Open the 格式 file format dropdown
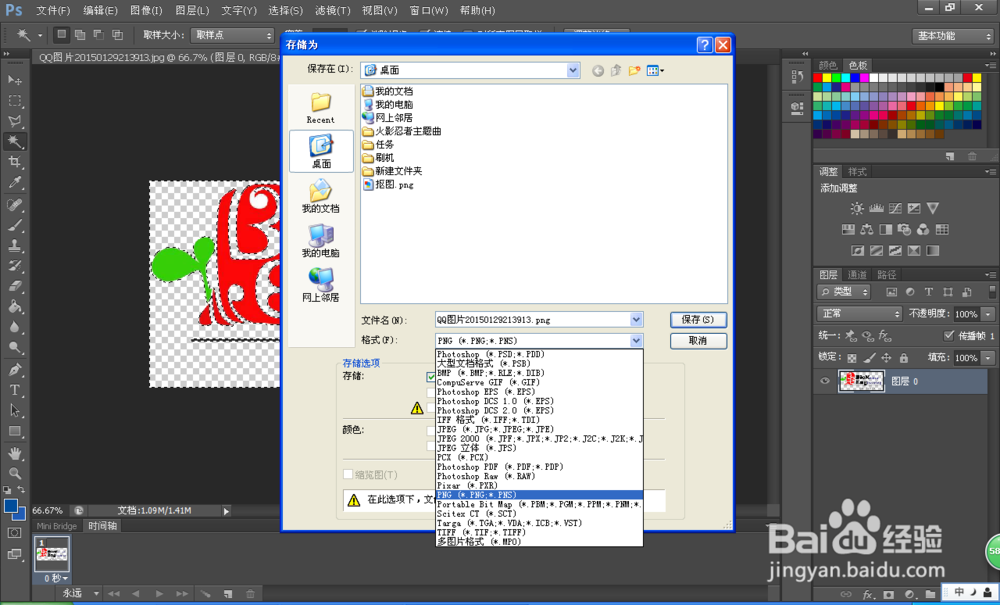Screen dimensions: 1000x605 click(634, 340)
